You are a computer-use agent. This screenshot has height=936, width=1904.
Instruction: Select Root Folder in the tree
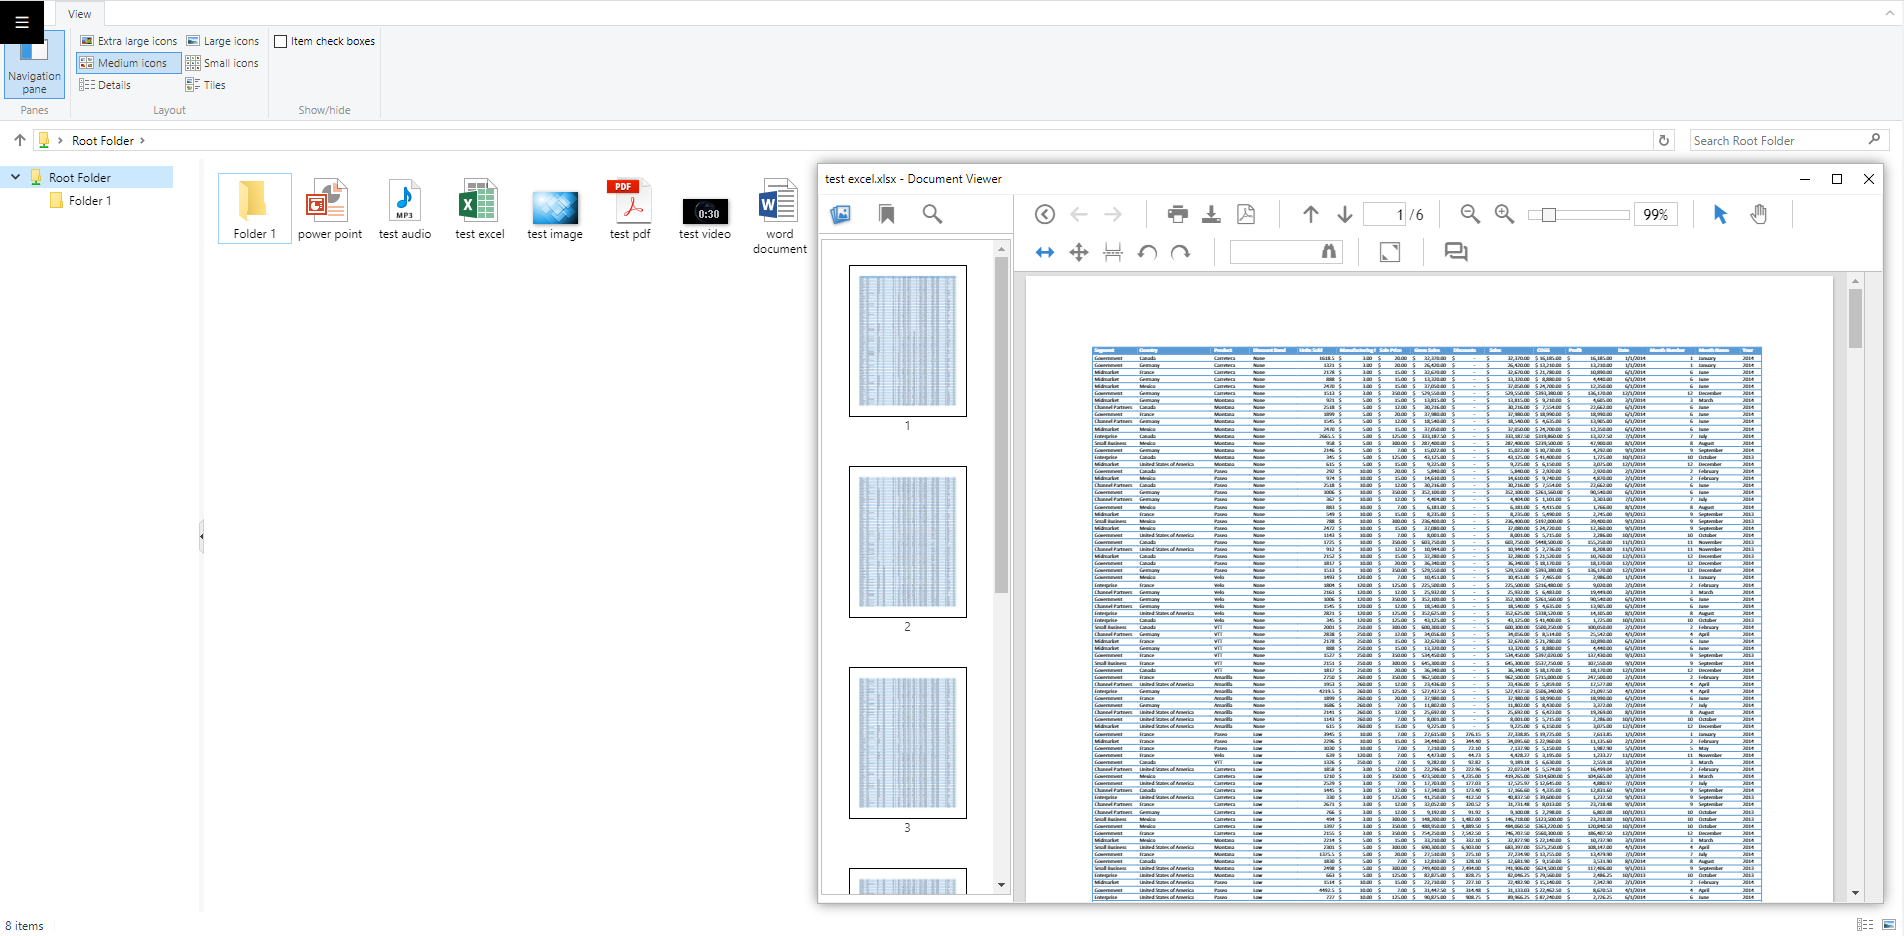[80, 177]
